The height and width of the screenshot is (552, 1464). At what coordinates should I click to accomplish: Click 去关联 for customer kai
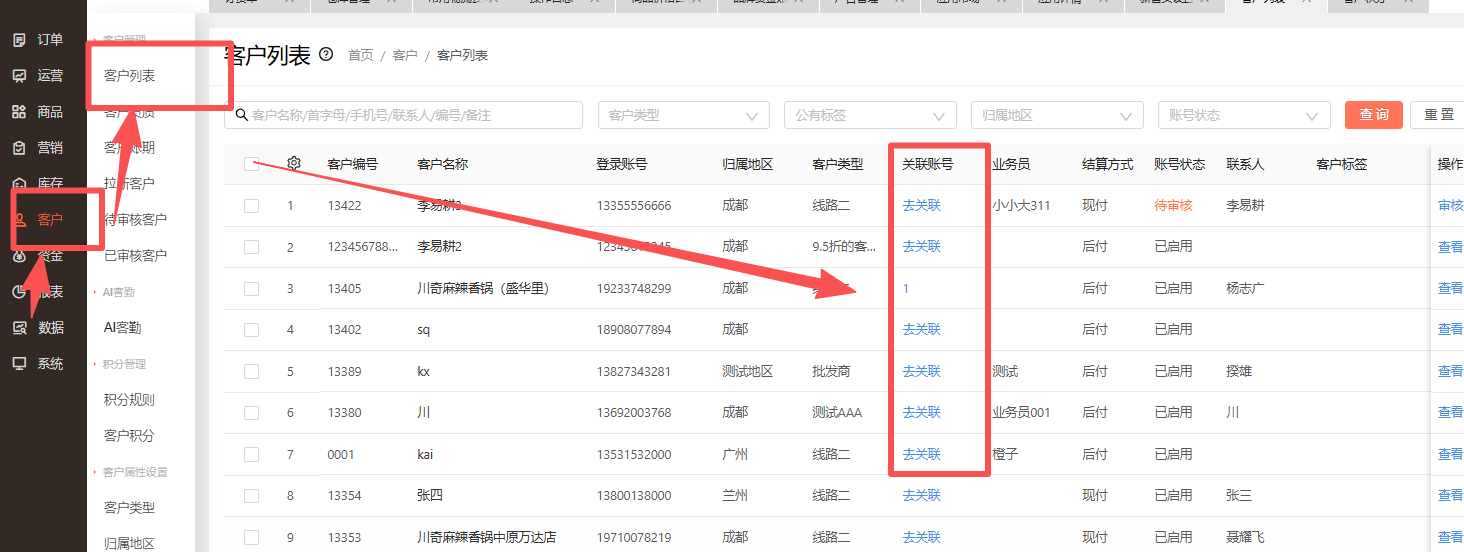pos(922,455)
